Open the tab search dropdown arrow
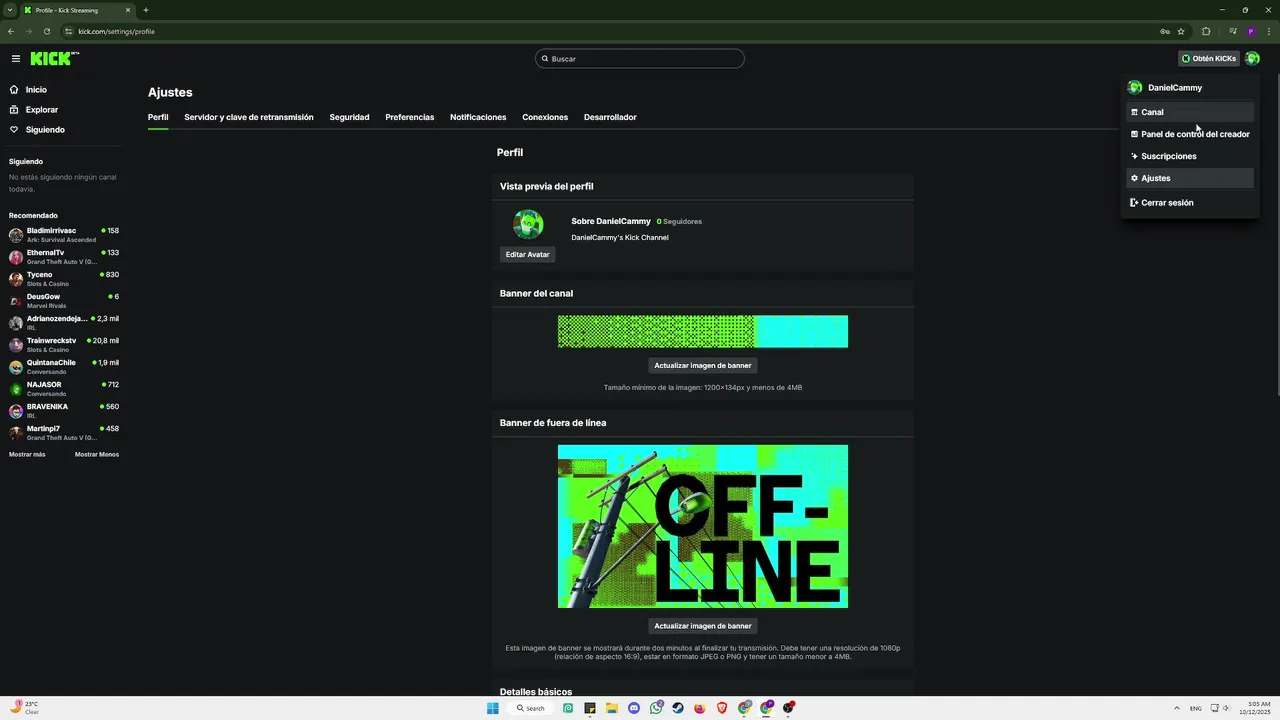This screenshot has height=720, width=1280. [x=8, y=10]
